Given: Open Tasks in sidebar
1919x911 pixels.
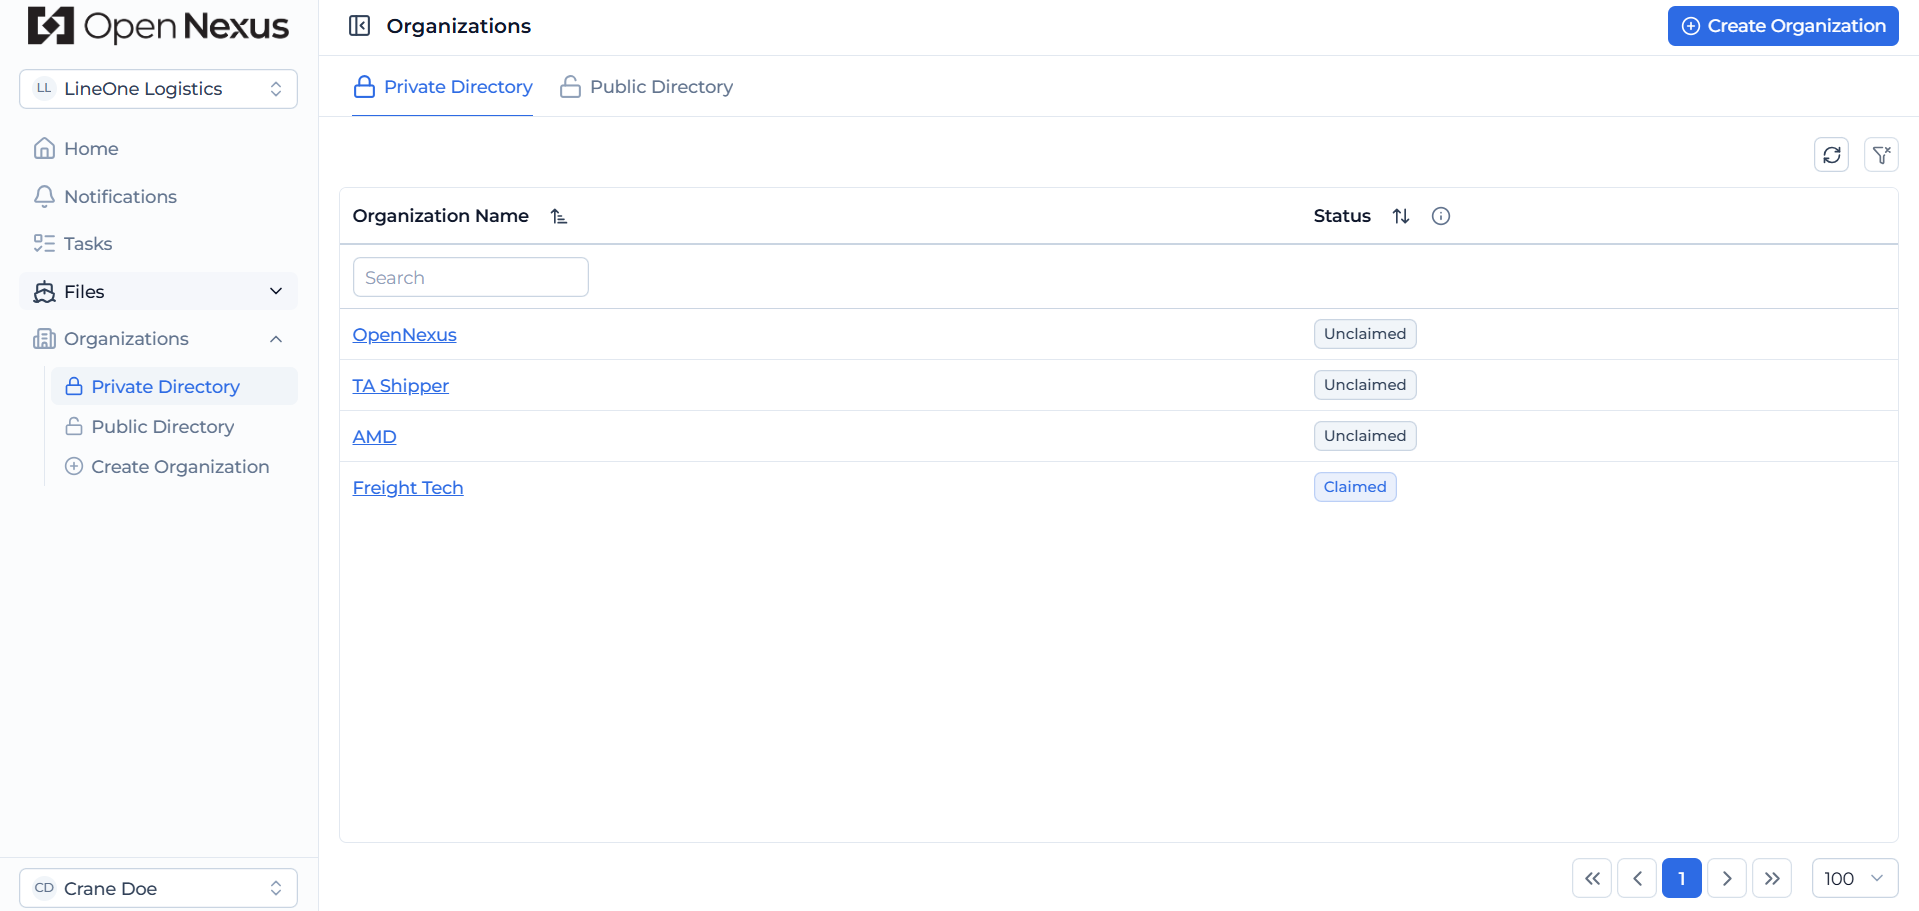Looking at the screenshot, I should point(158,244).
